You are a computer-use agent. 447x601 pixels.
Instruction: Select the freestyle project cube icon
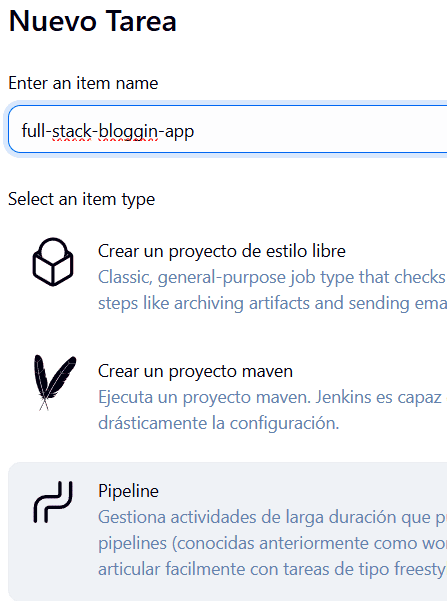point(53,262)
